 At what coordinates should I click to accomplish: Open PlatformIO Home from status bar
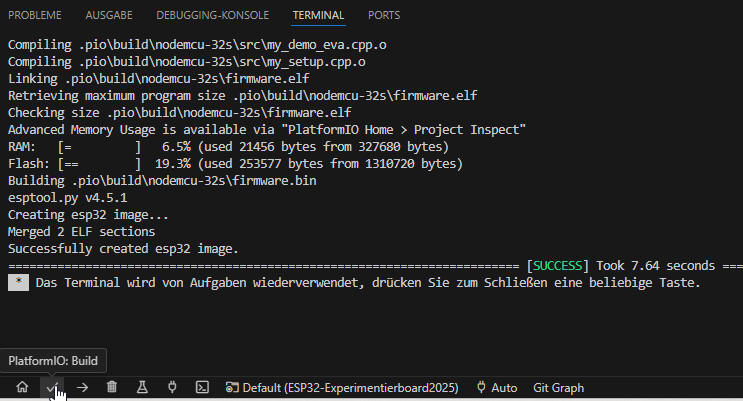(x=22, y=387)
